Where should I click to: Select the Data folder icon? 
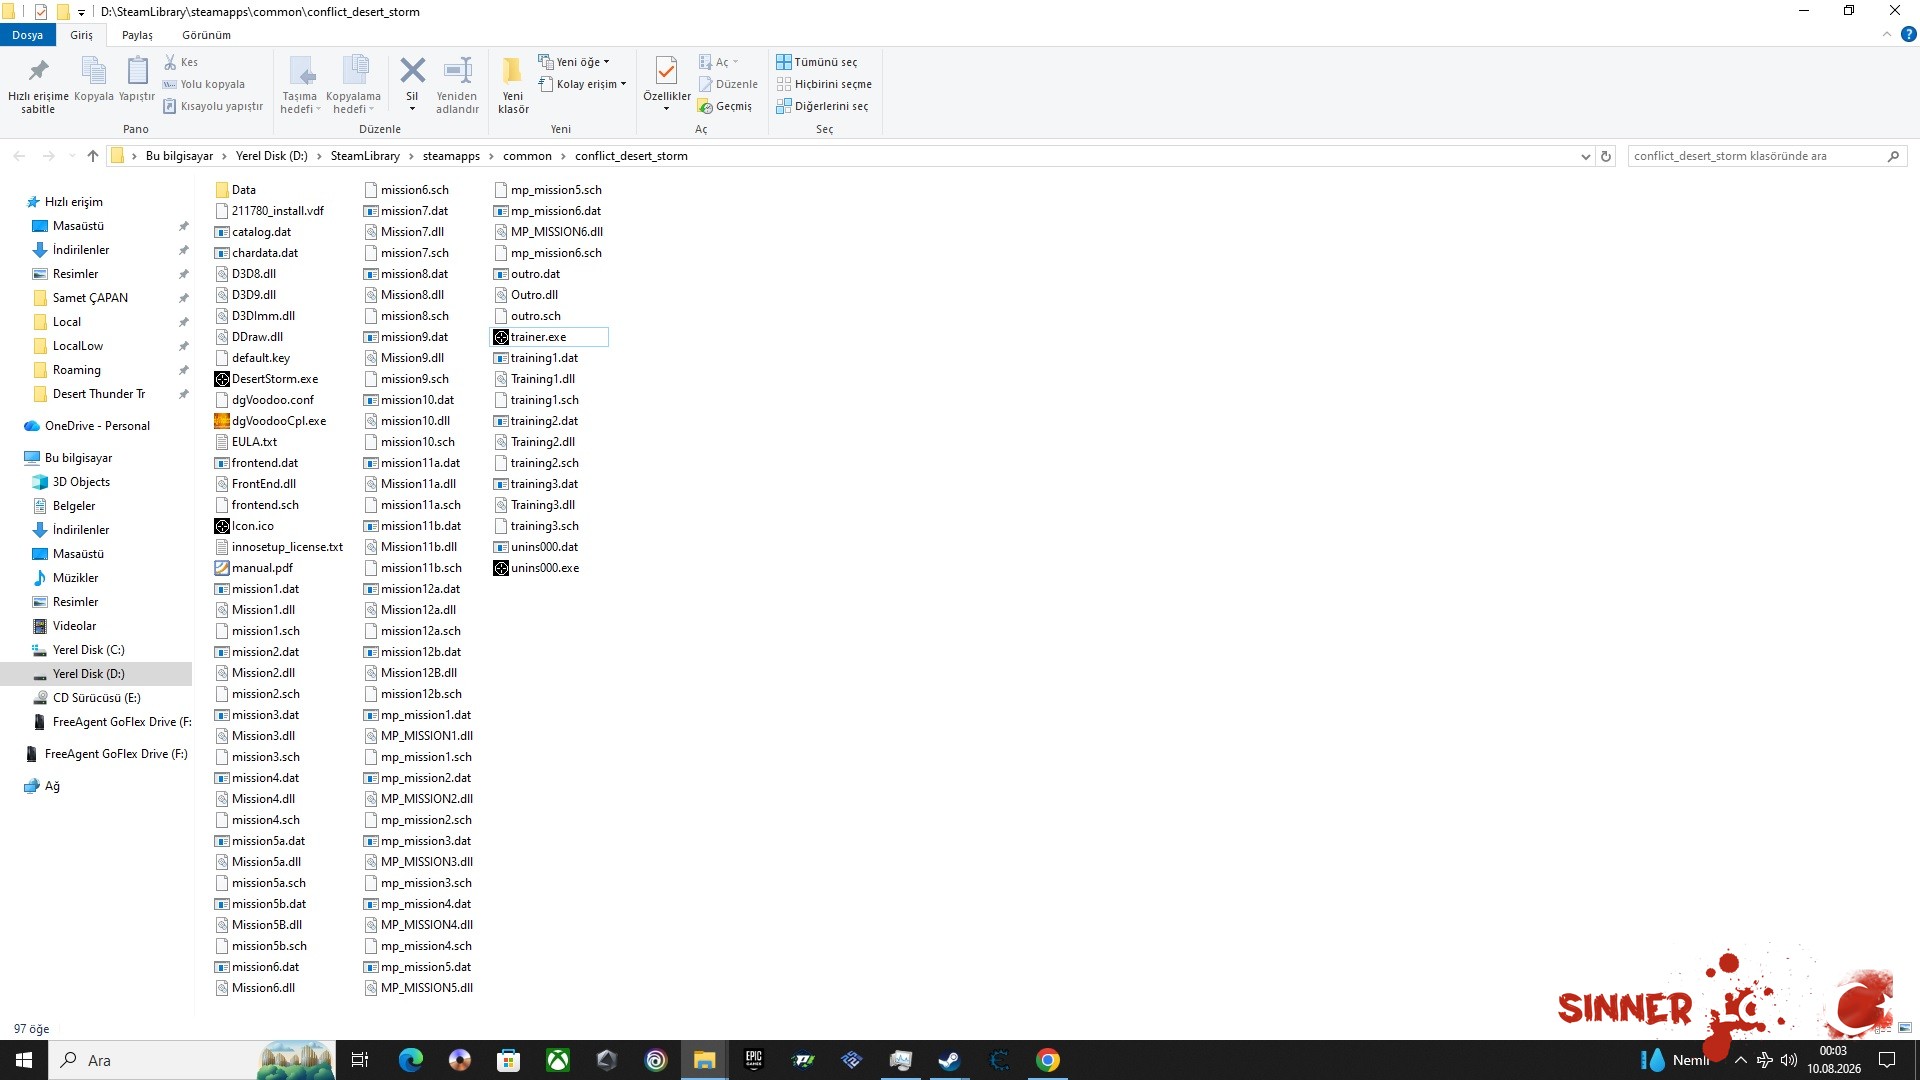click(x=222, y=190)
